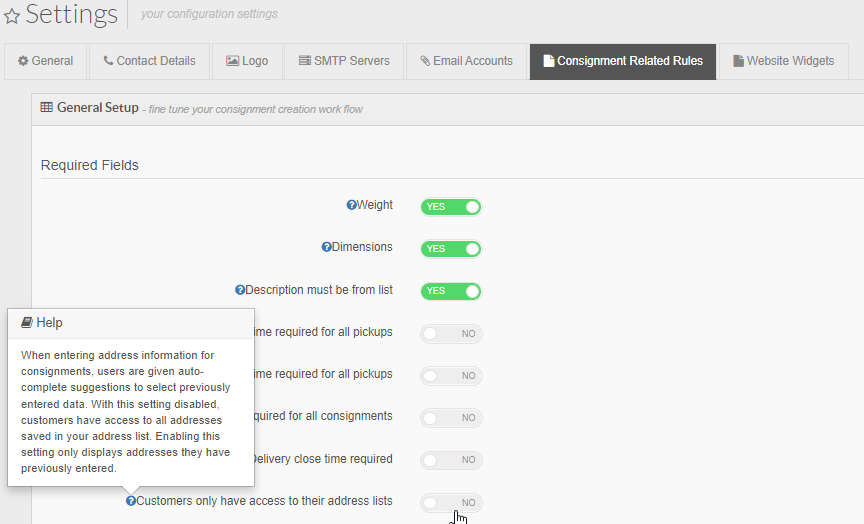The height and width of the screenshot is (524, 864).
Task: Click the book icon in Help popup
Action: tap(27, 323)
